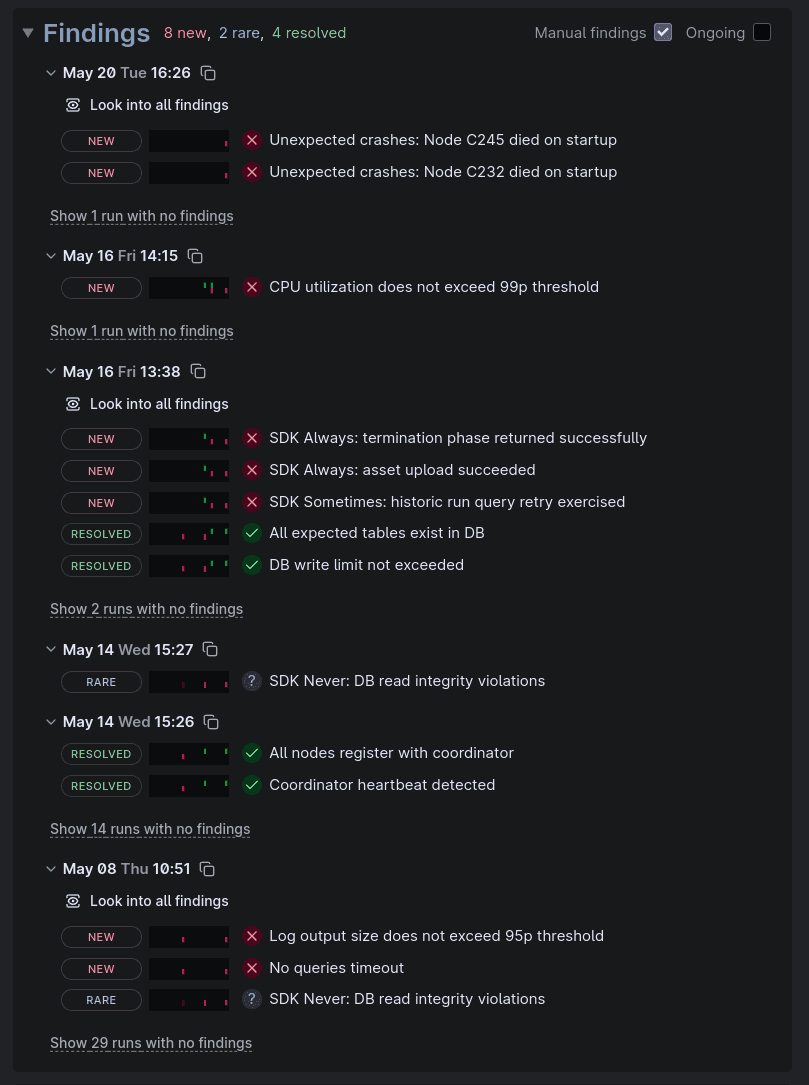Image resolution: width=809 pixels, height=1085 pixels.
Task: Click copy icon next to May 08 Thu 10:51
Action: (207, 869)
